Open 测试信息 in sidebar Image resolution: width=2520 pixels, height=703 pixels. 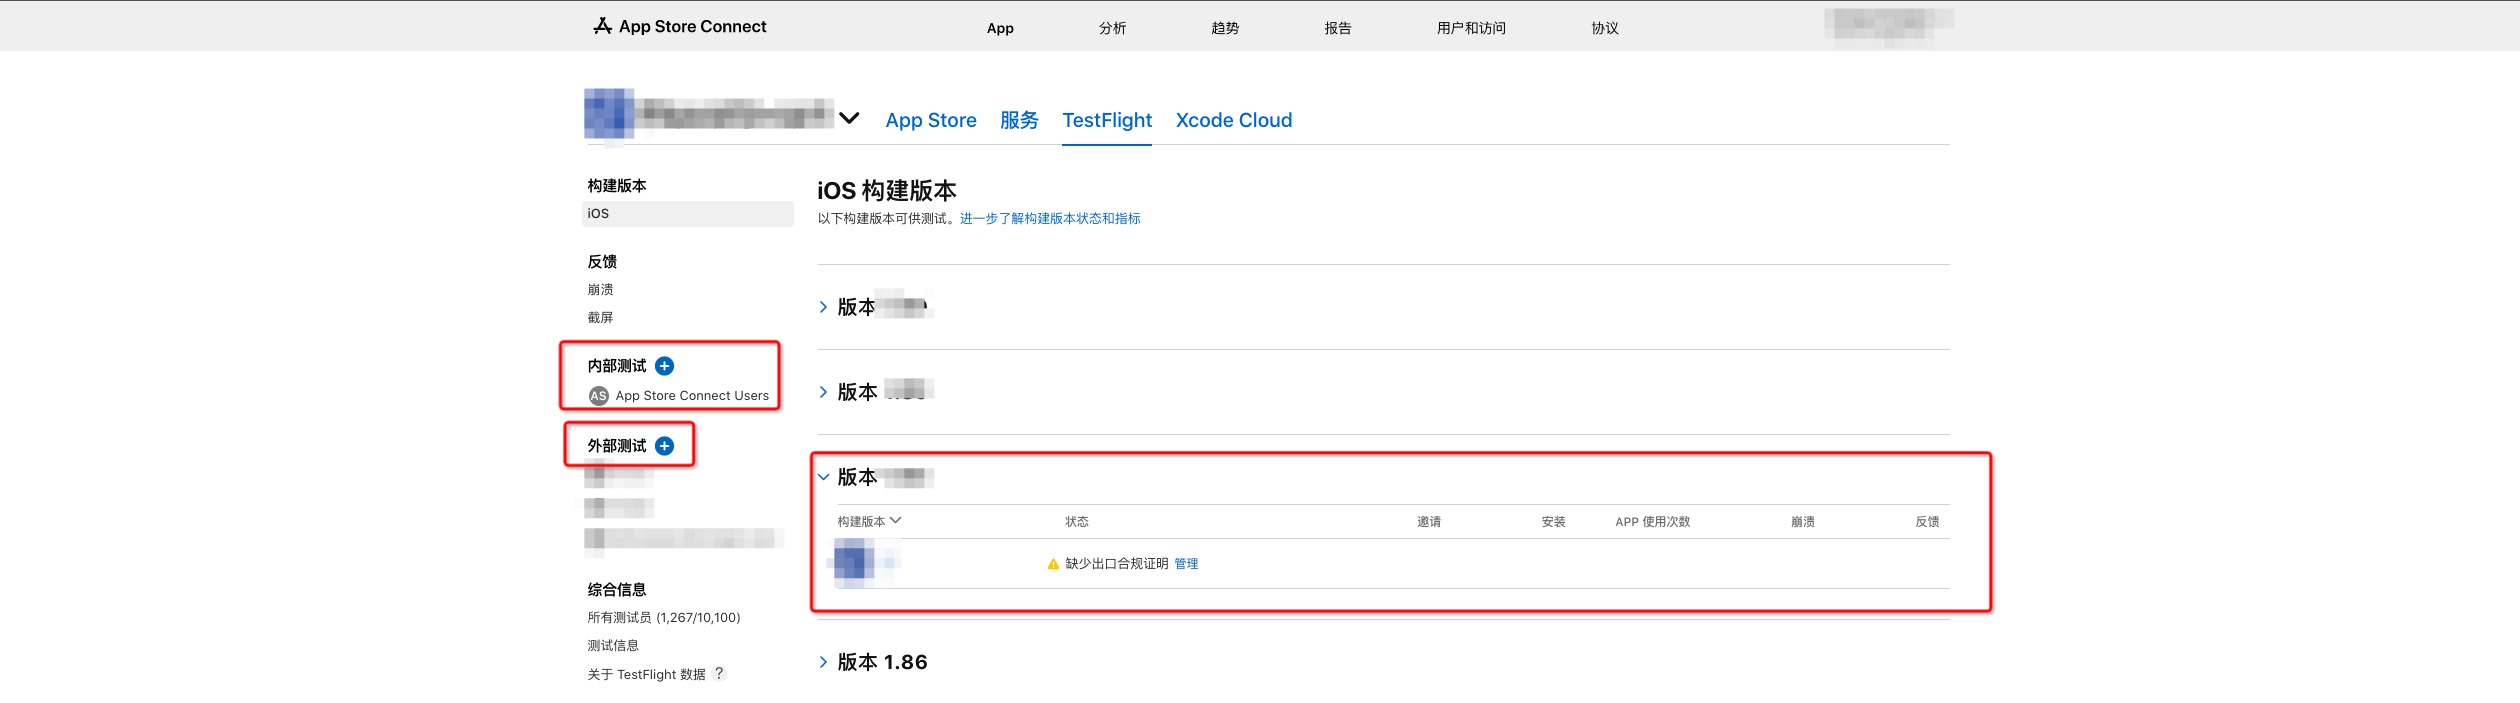pyautogui.click(x=613, y=646)
